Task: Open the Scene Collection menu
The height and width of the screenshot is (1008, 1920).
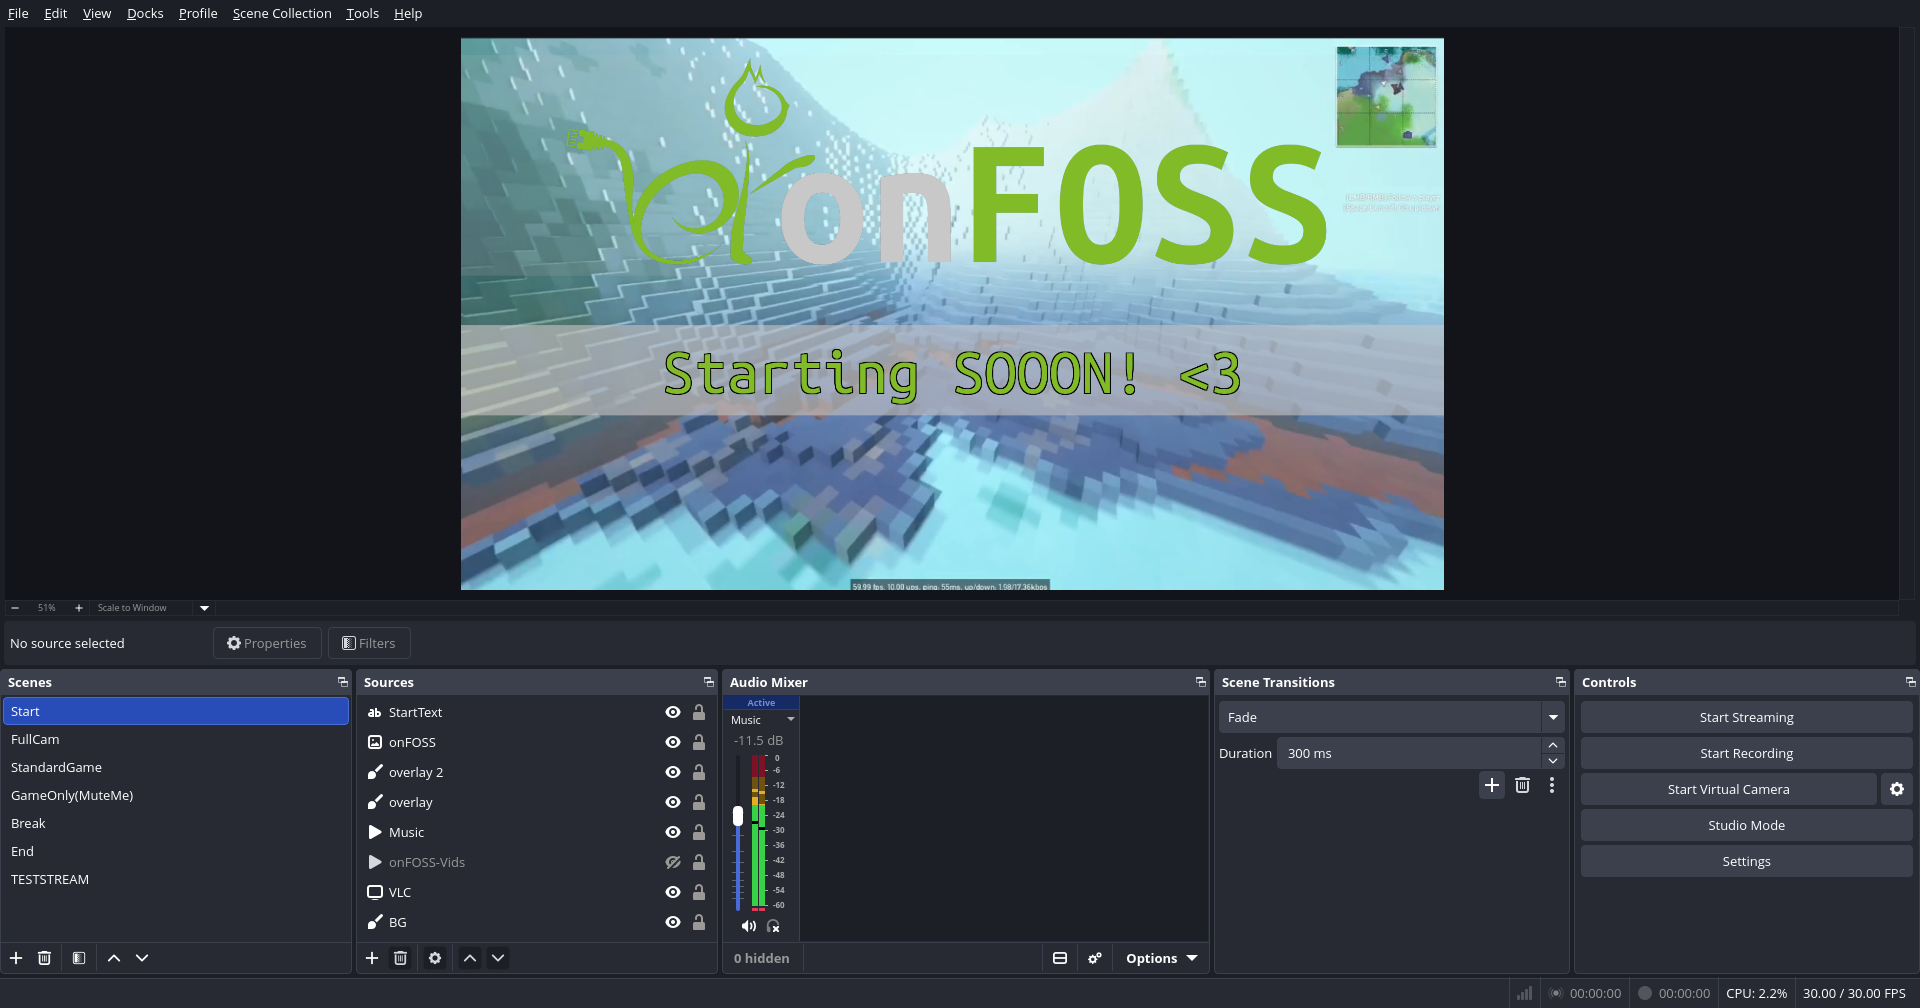Action: (282, 13)
